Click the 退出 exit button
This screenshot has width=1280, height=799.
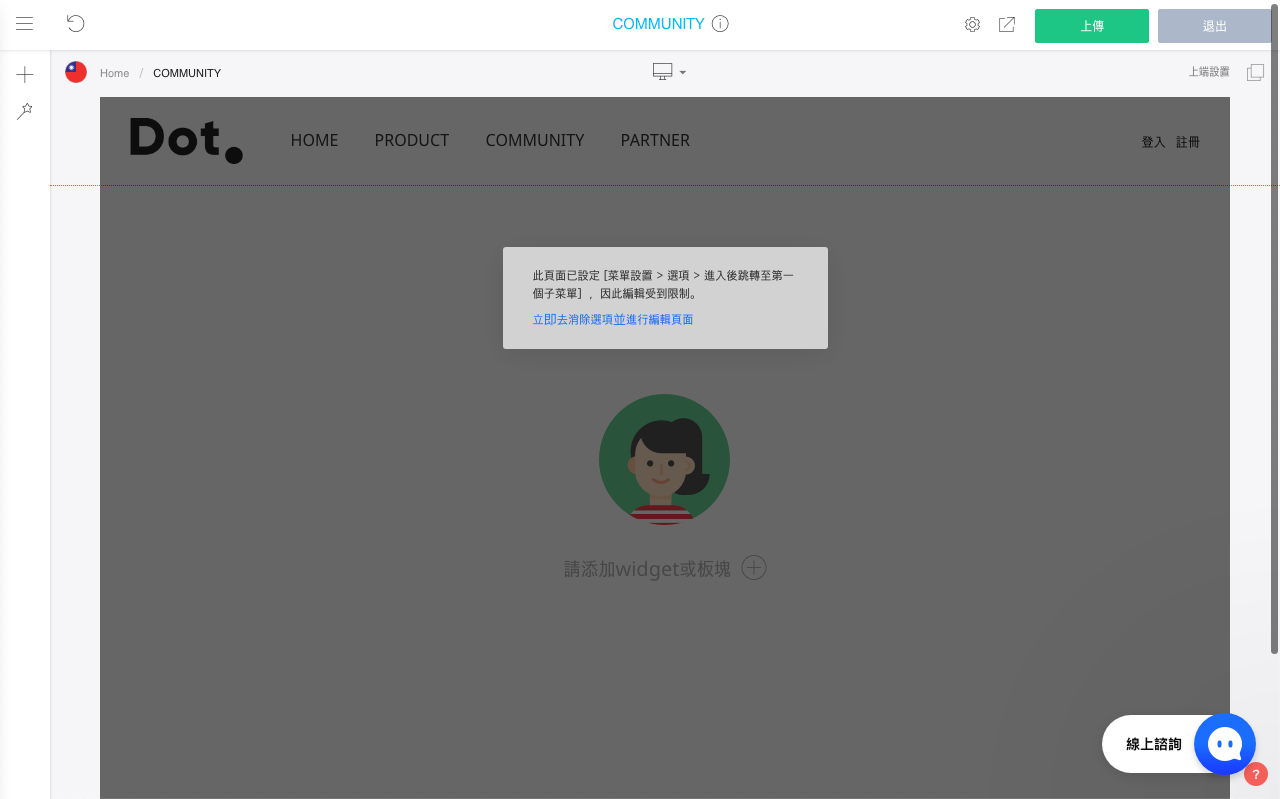(1215, 26)
